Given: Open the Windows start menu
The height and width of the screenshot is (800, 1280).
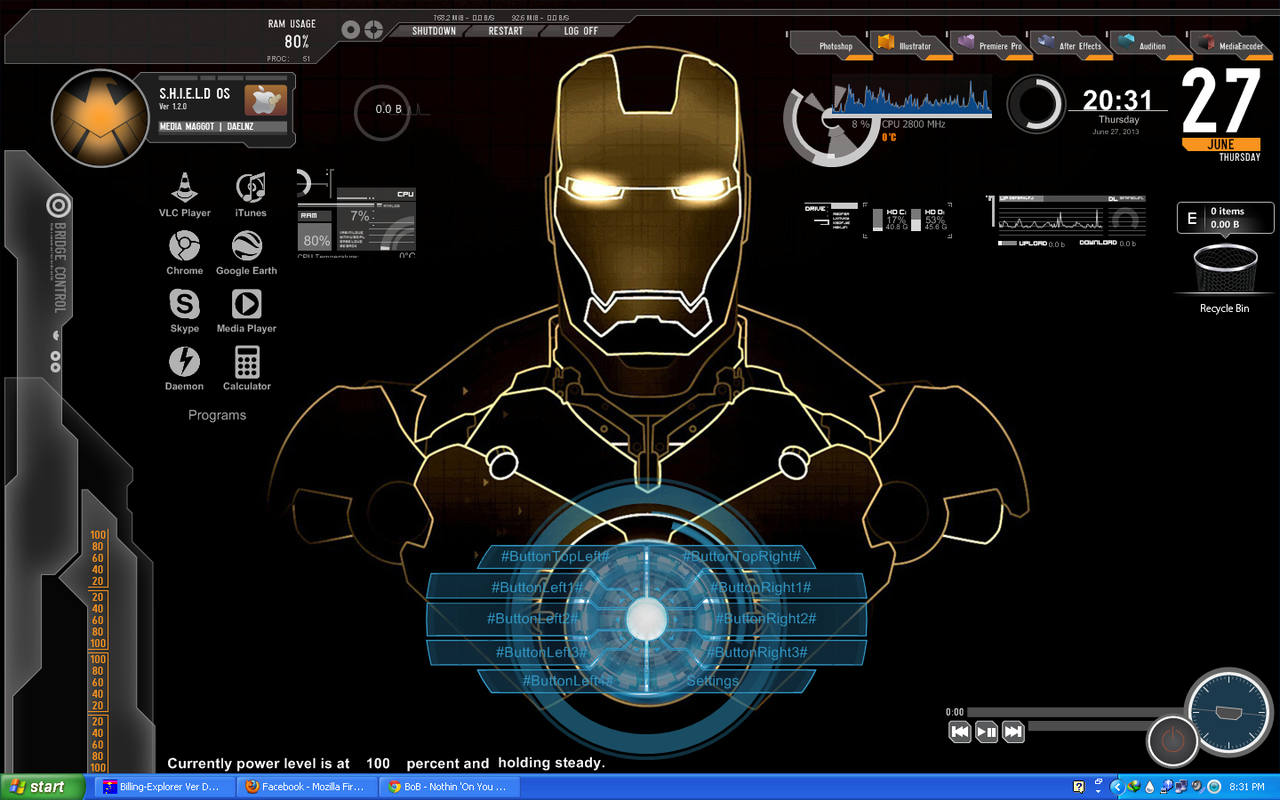Looking at the screenshot, I should pyautogui.click(x=40, y=787).
